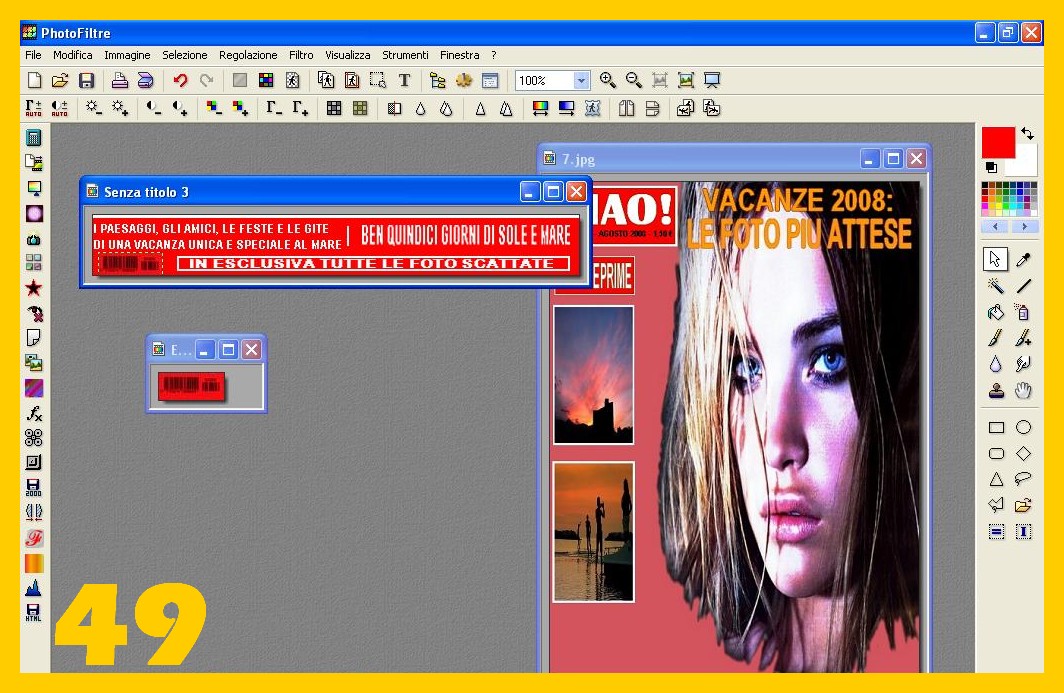1064x693 pixels.
Task: Pick the Eyedropper tool
Action: point(1023,260)
